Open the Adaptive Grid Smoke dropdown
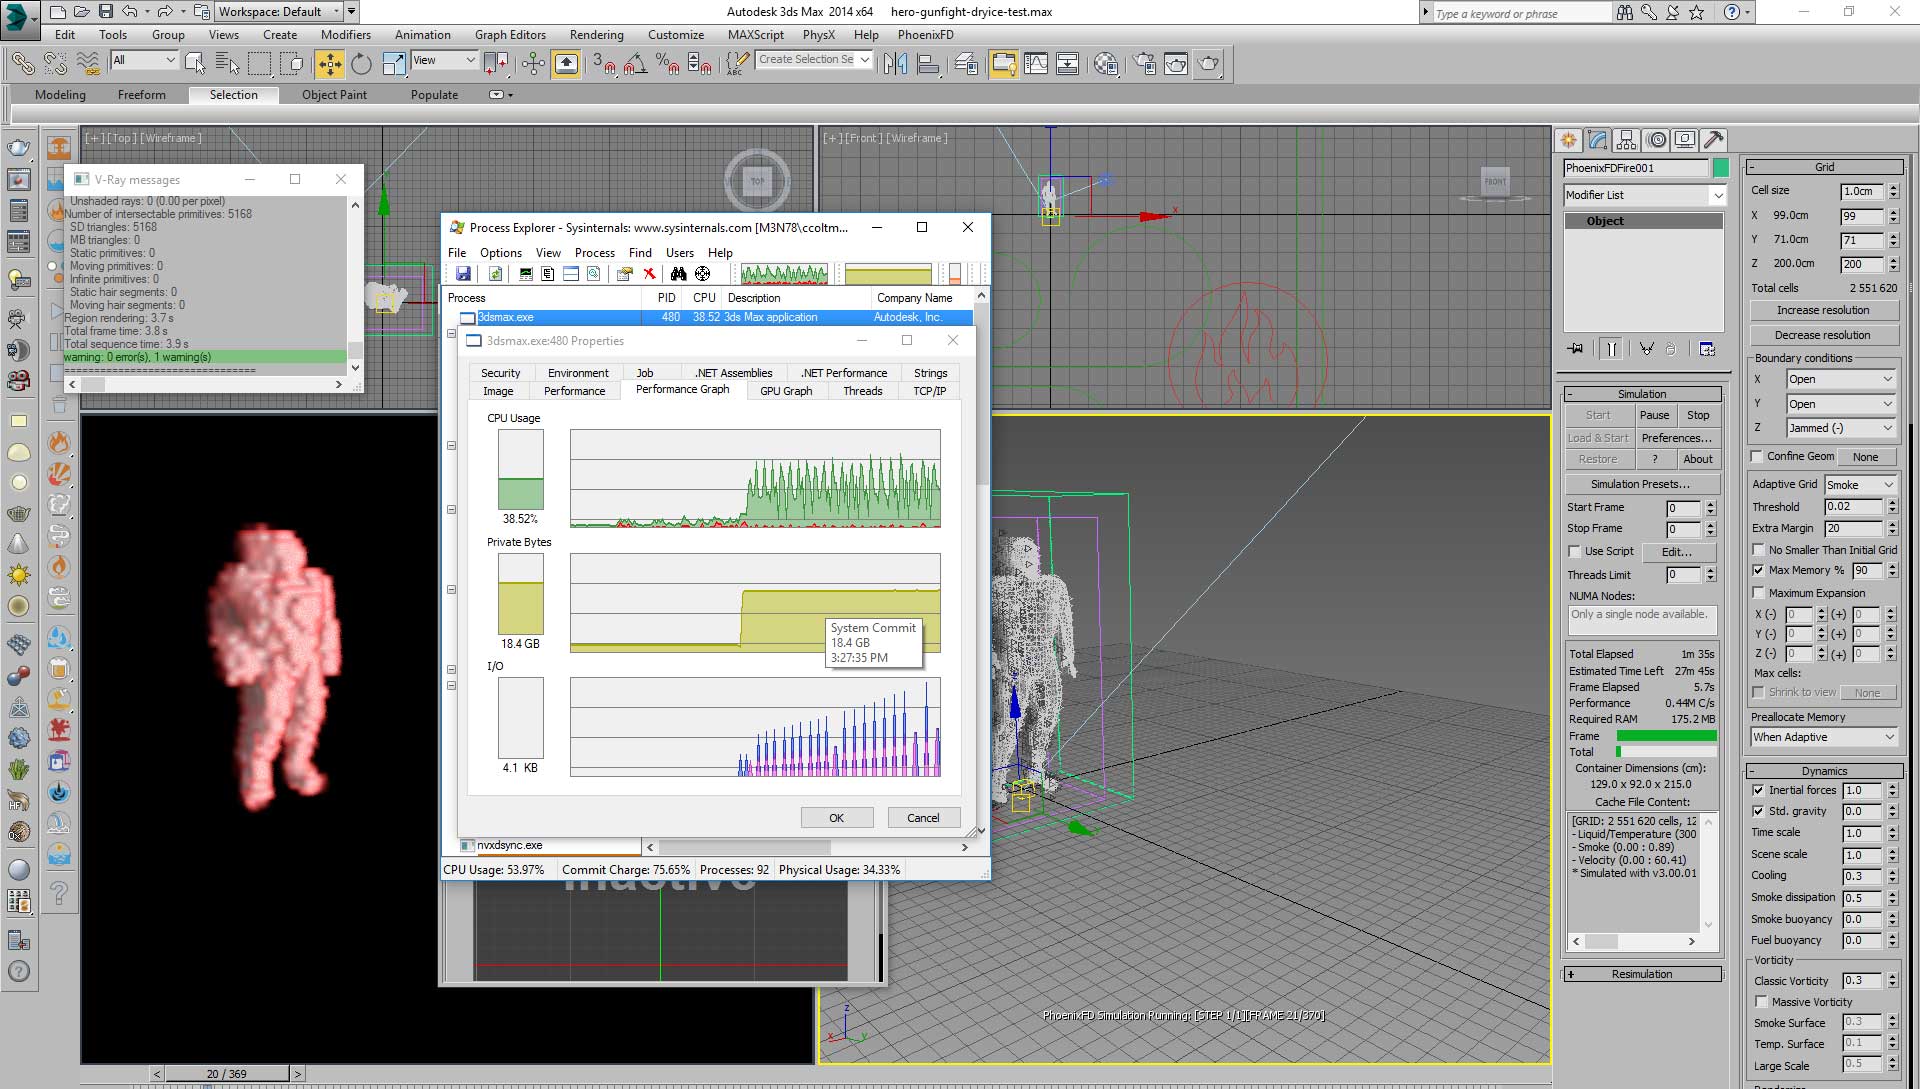1920x1089 pixels. pyautogui.click(x=1860, y=485)
